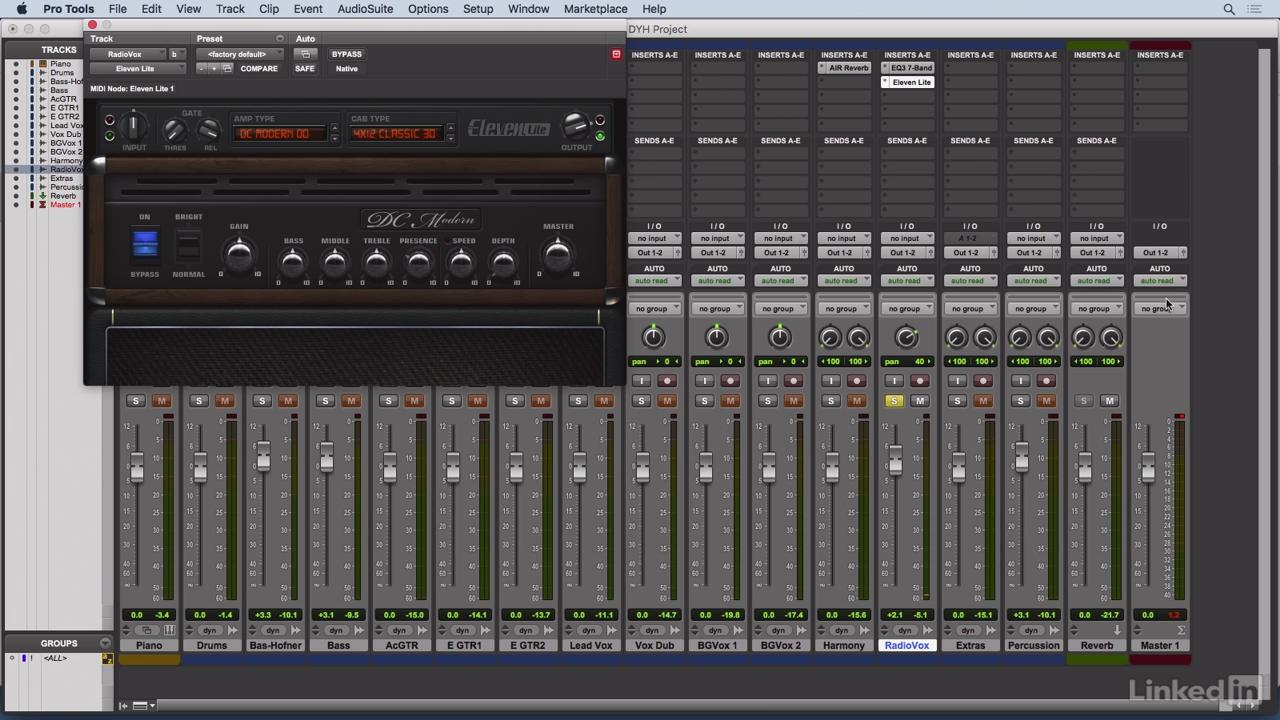Open the Marketplace menu
The width and height of the screenshot is (1280, 720).
tap(596, 9)
